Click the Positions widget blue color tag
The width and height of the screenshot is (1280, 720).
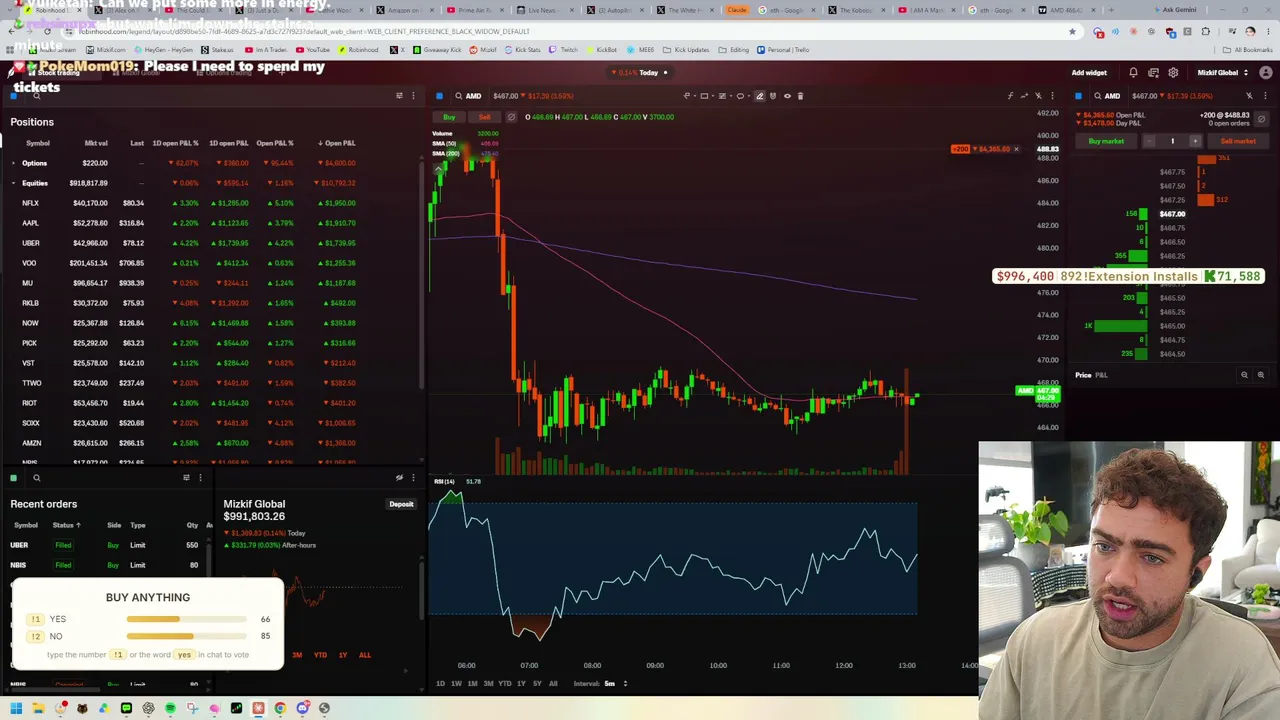tap(13, 96)
